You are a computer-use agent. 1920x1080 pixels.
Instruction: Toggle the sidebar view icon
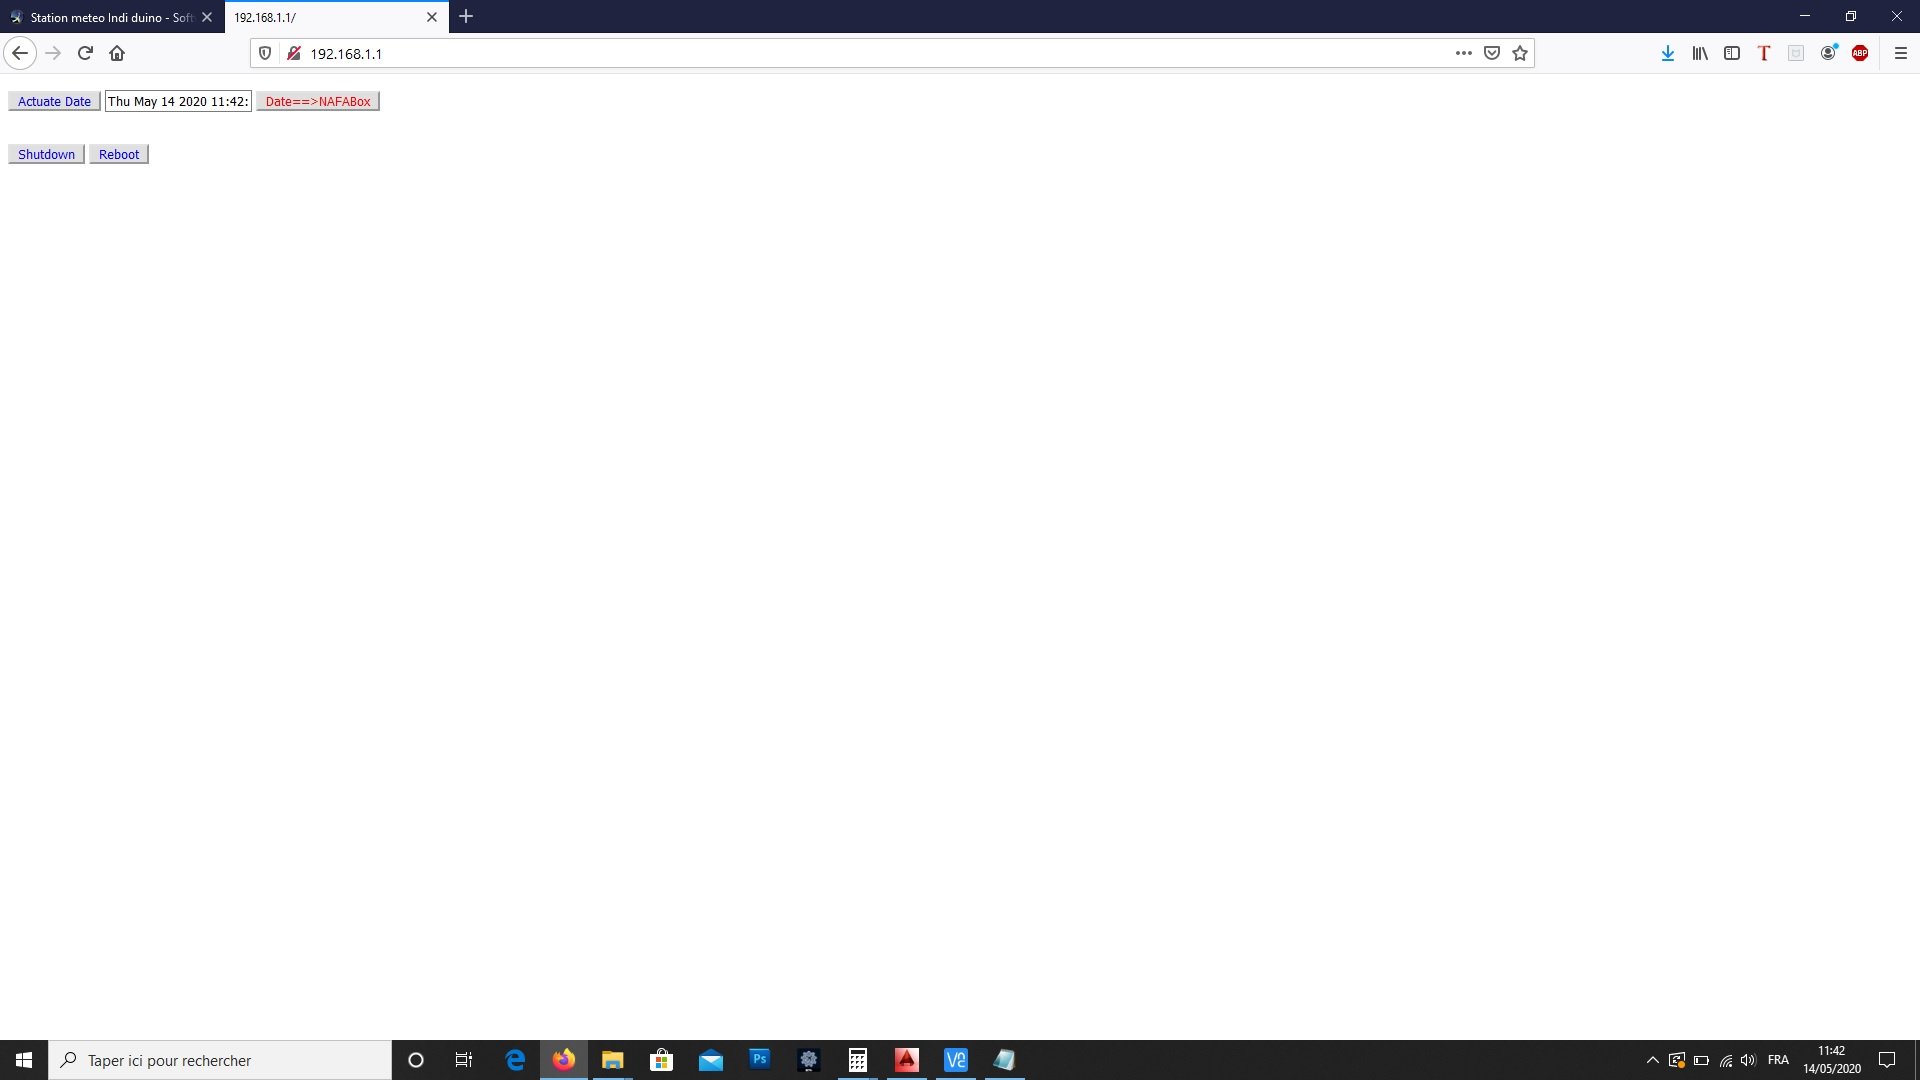tap(1732, 54)
